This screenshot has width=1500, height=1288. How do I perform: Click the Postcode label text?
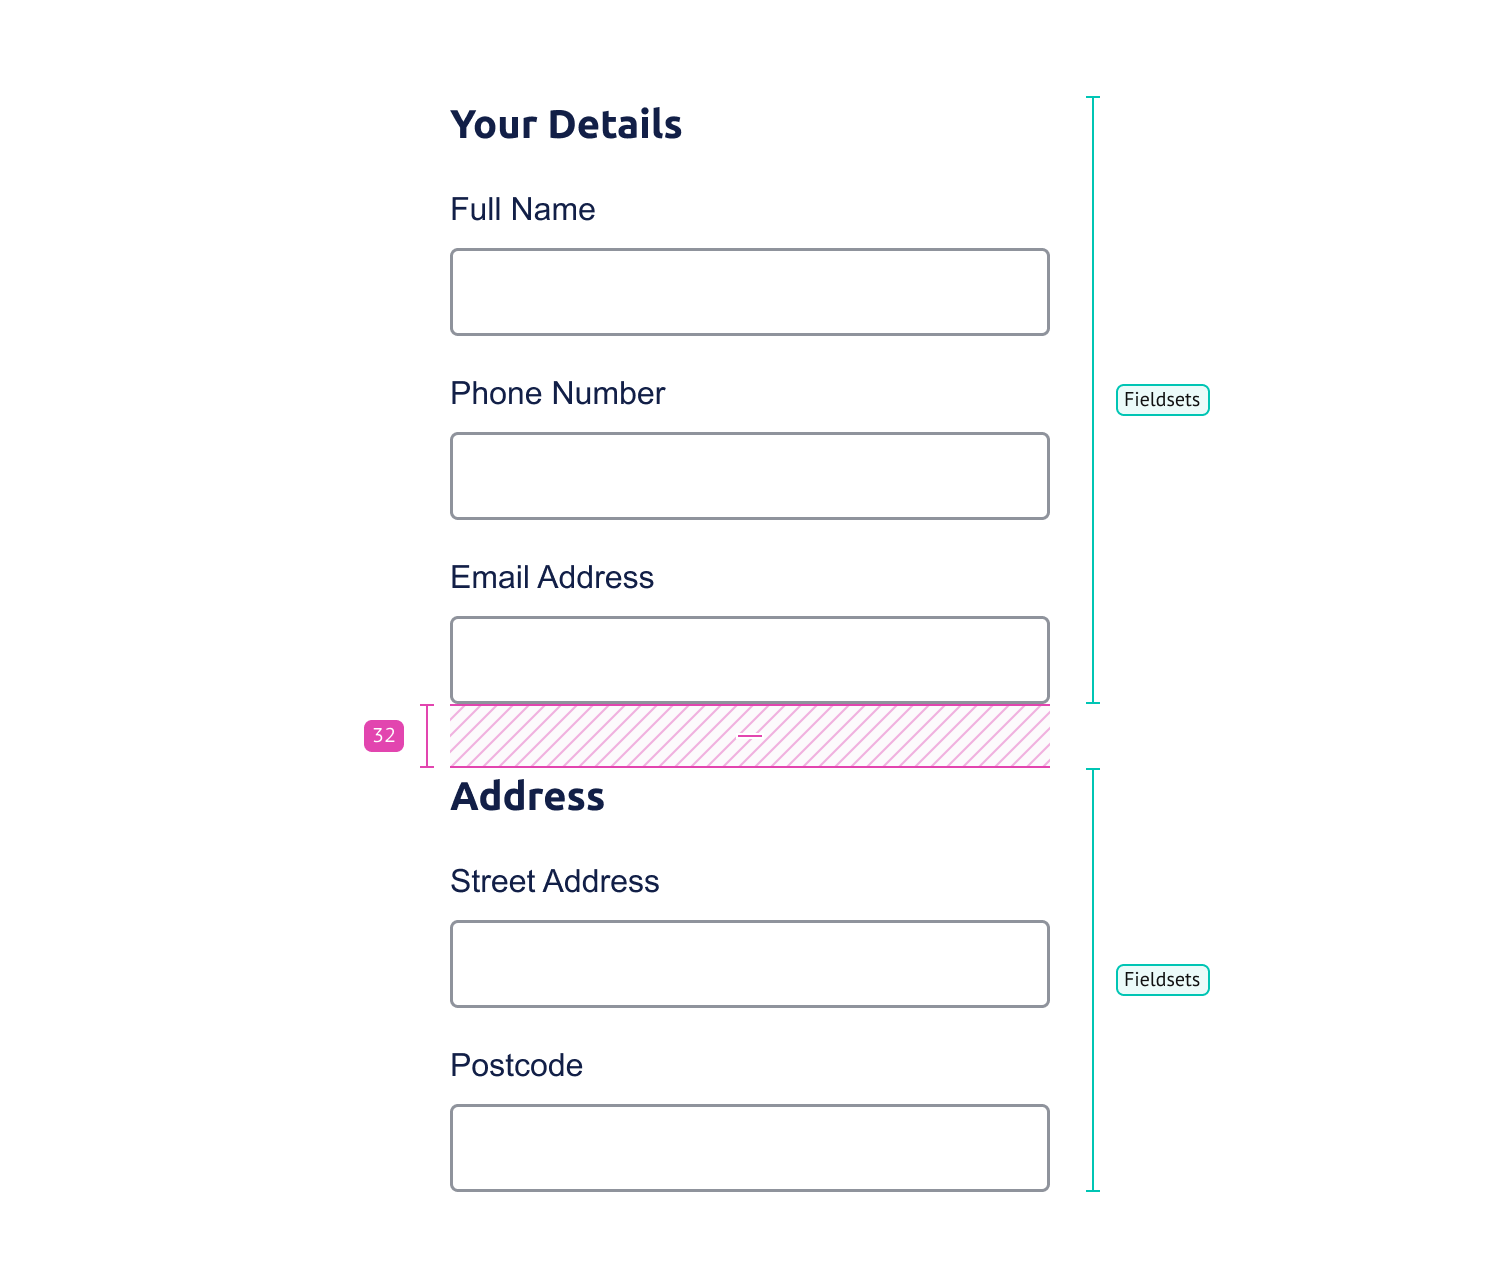coord(517,1065)
